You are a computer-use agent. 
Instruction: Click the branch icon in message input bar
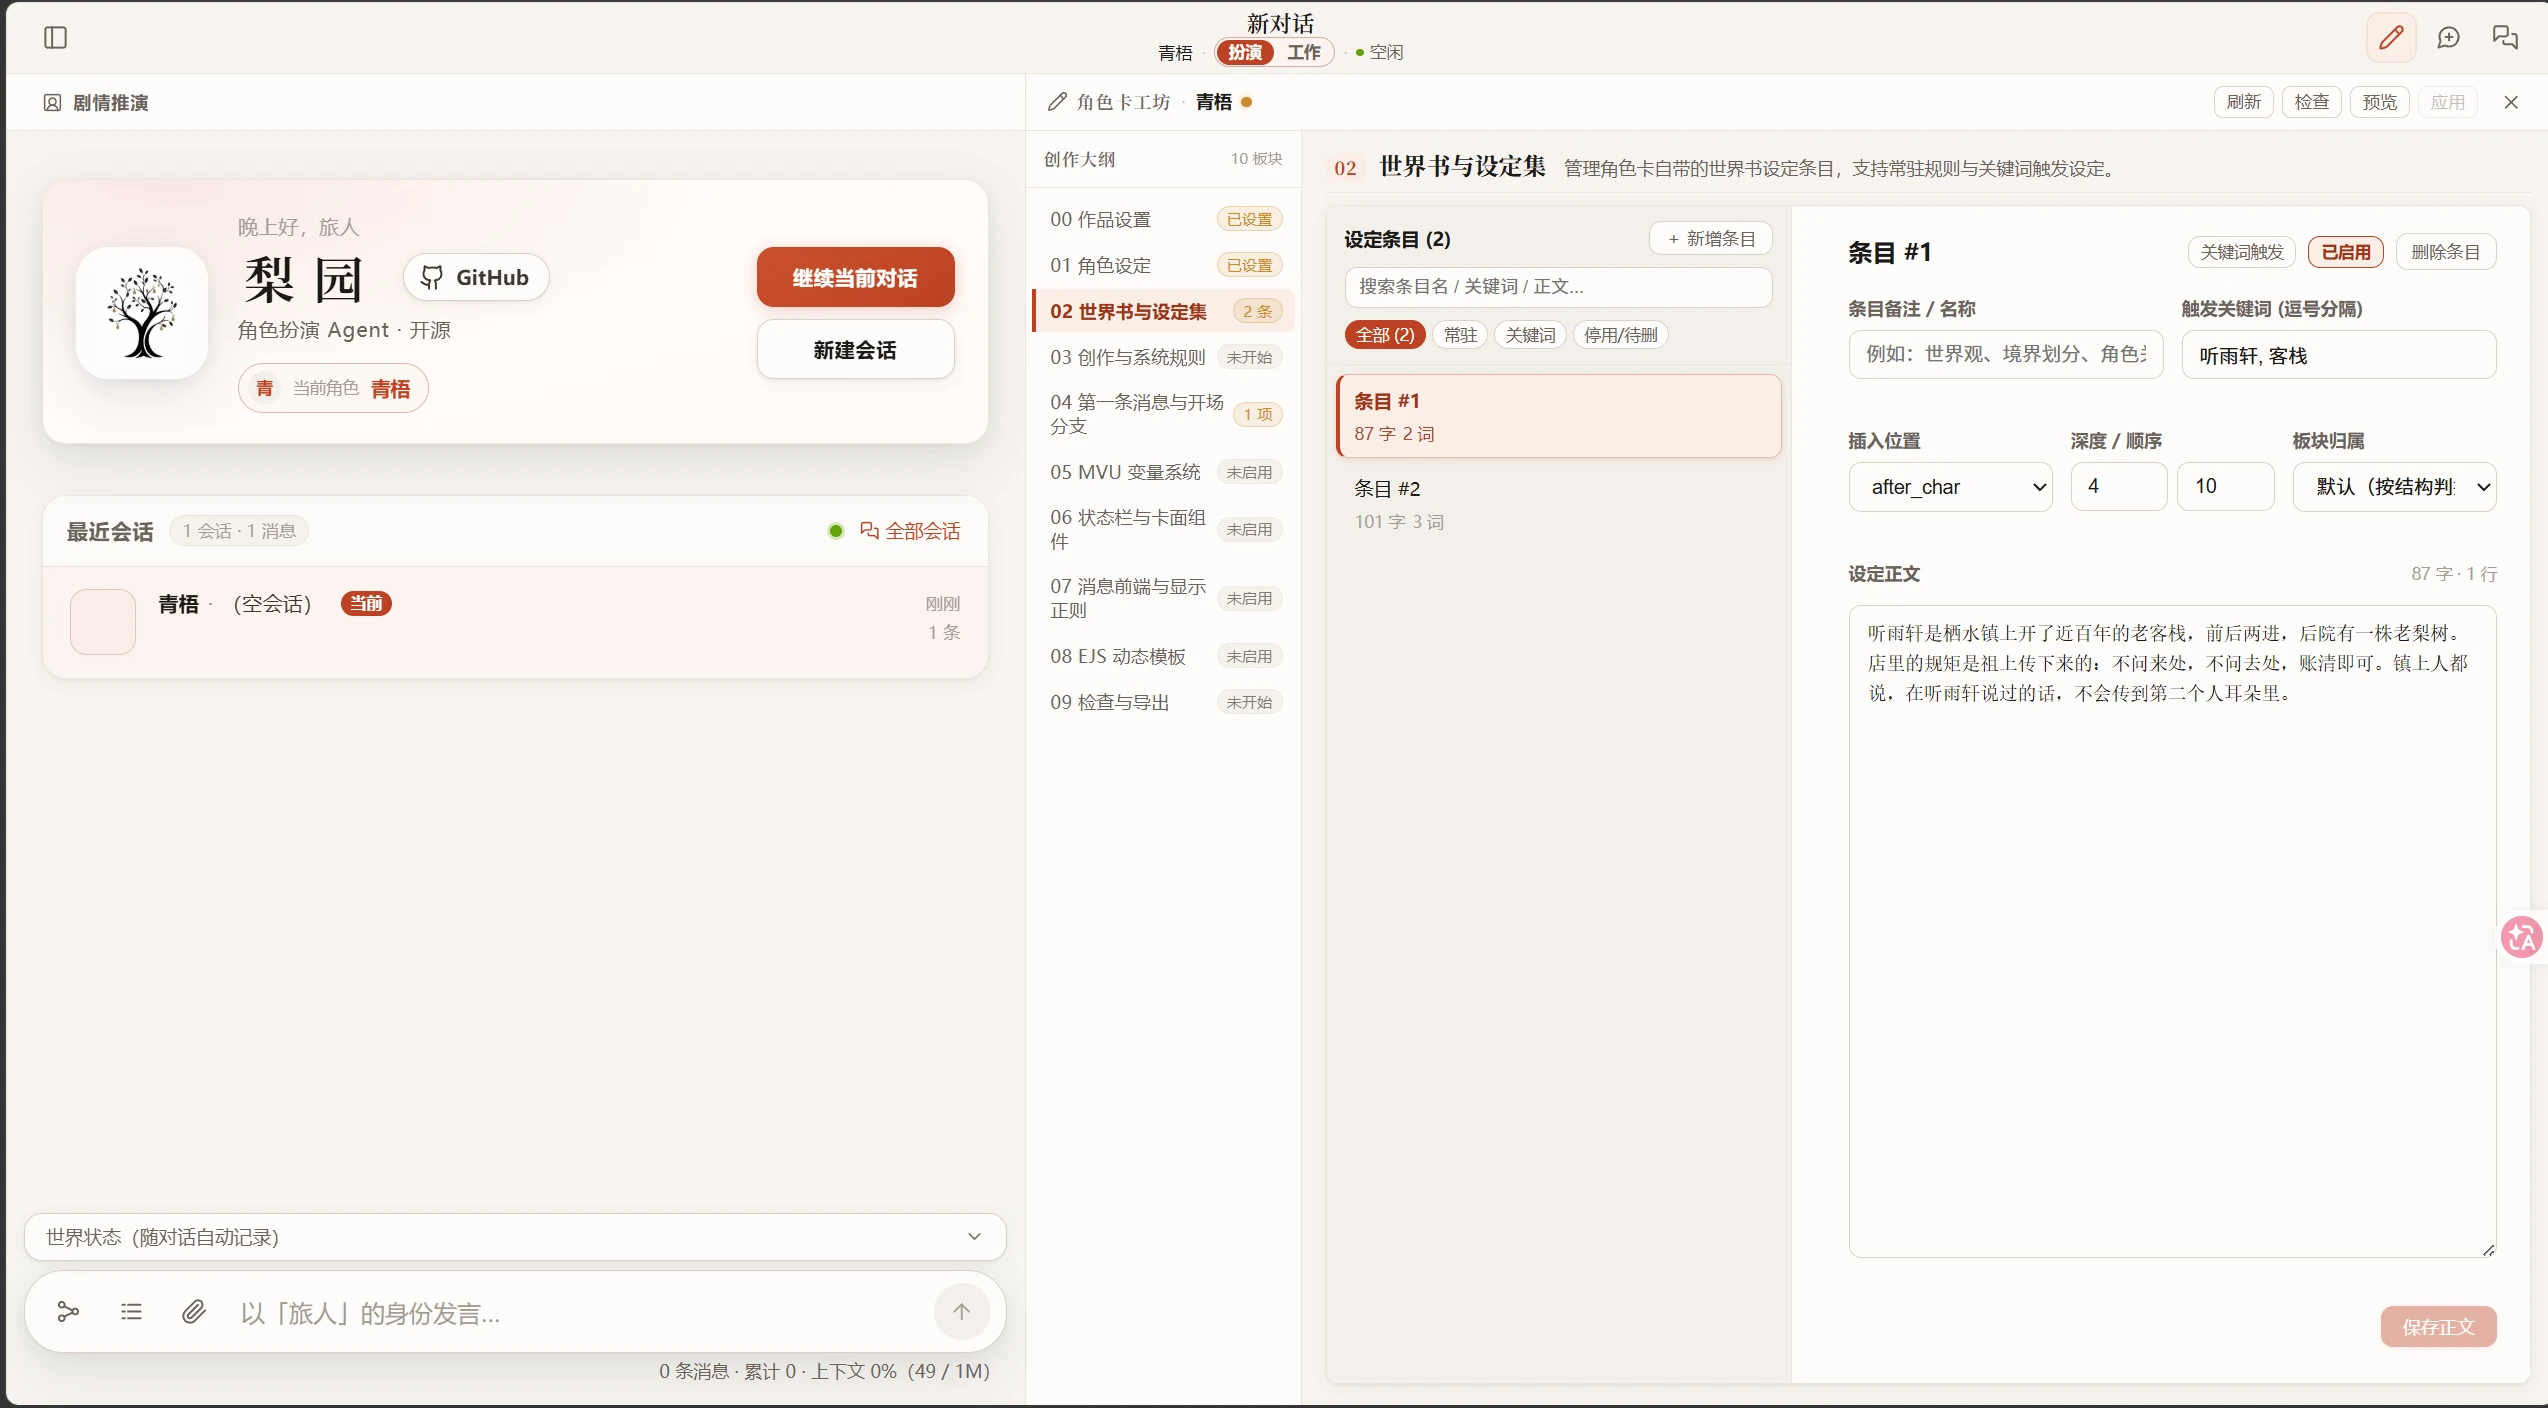click(68, 1312)
